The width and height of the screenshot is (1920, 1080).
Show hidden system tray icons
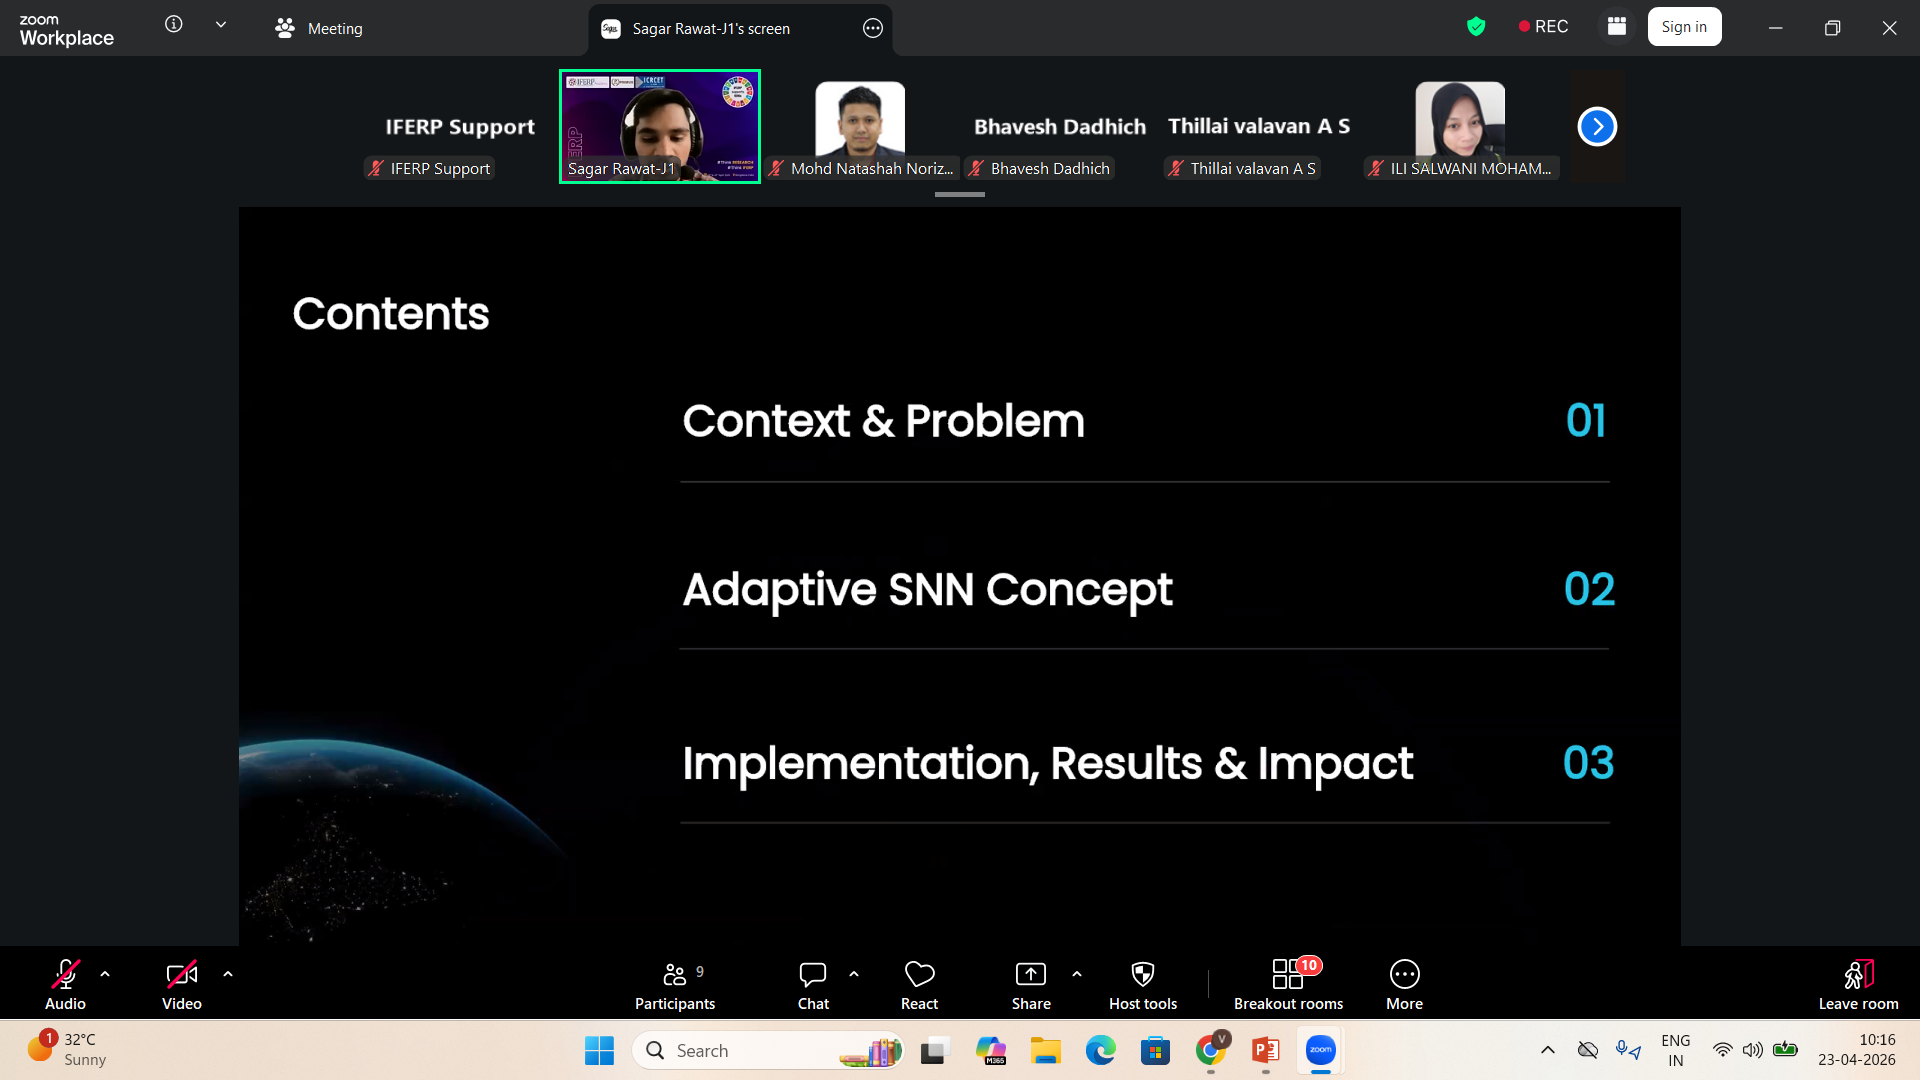pos(1547,1050)
